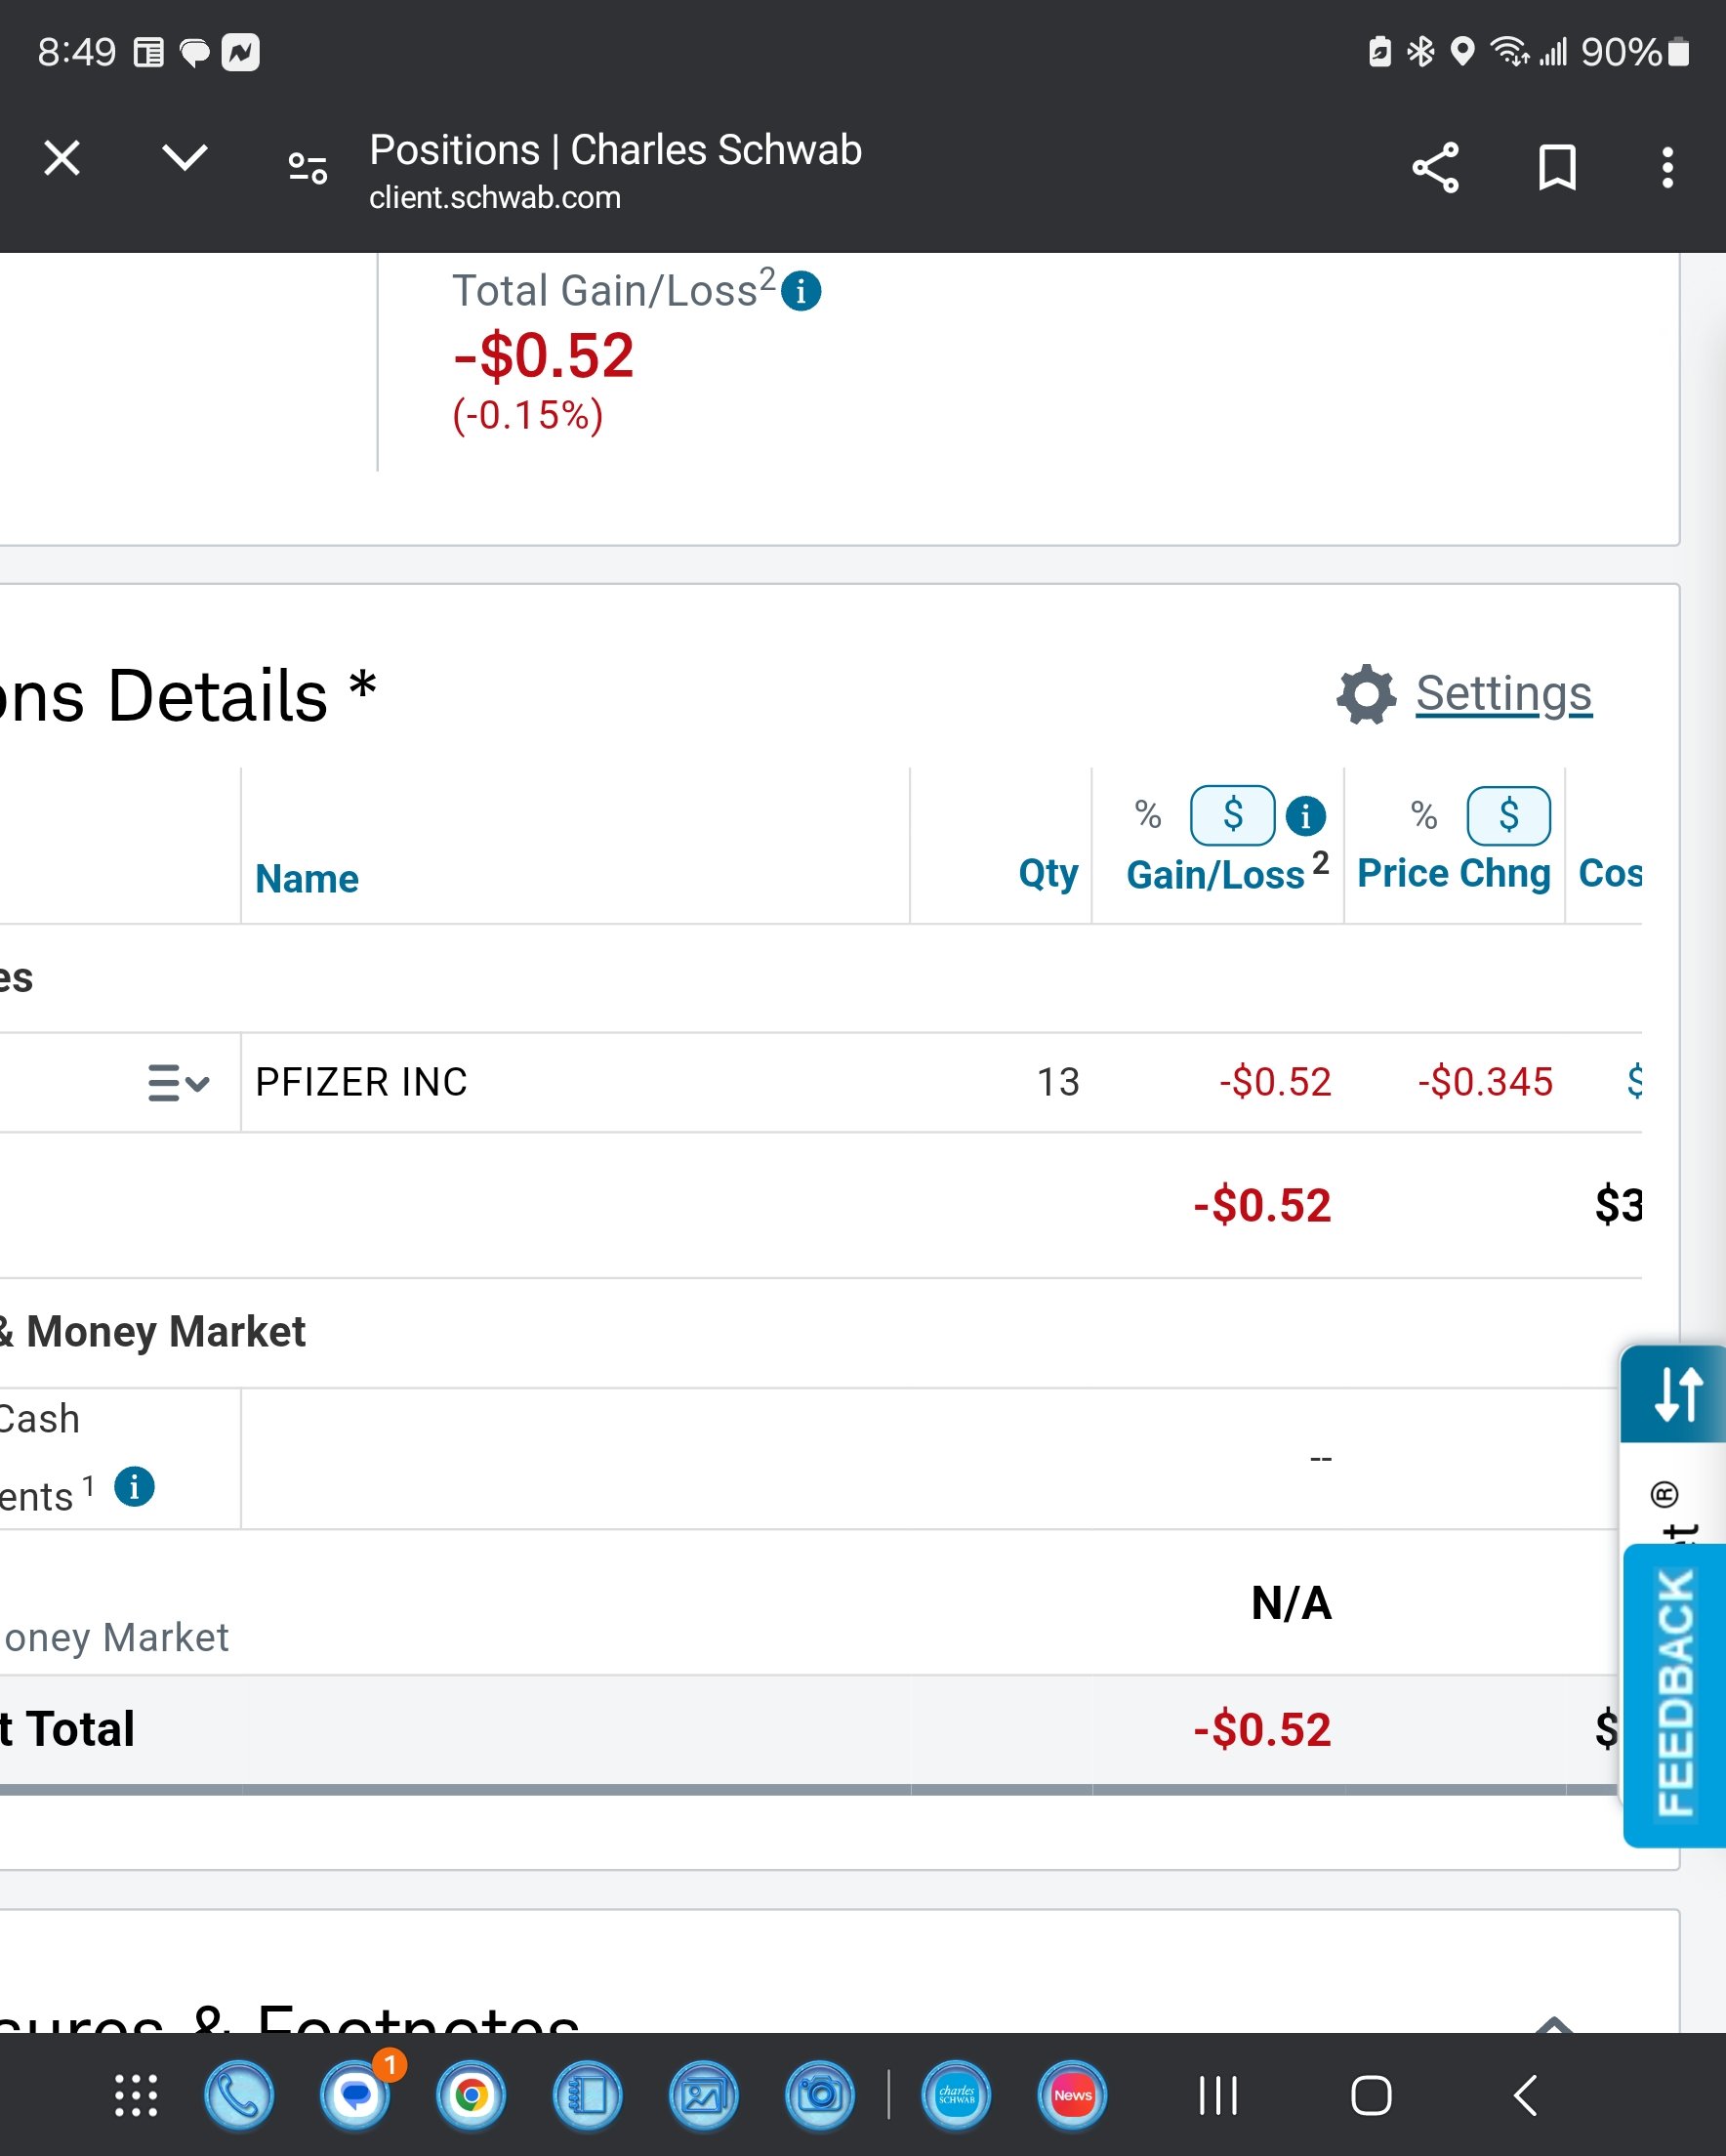The image size is (1726, 2156).
Task: Open the News app
Action: (x=1073, y=2095)
